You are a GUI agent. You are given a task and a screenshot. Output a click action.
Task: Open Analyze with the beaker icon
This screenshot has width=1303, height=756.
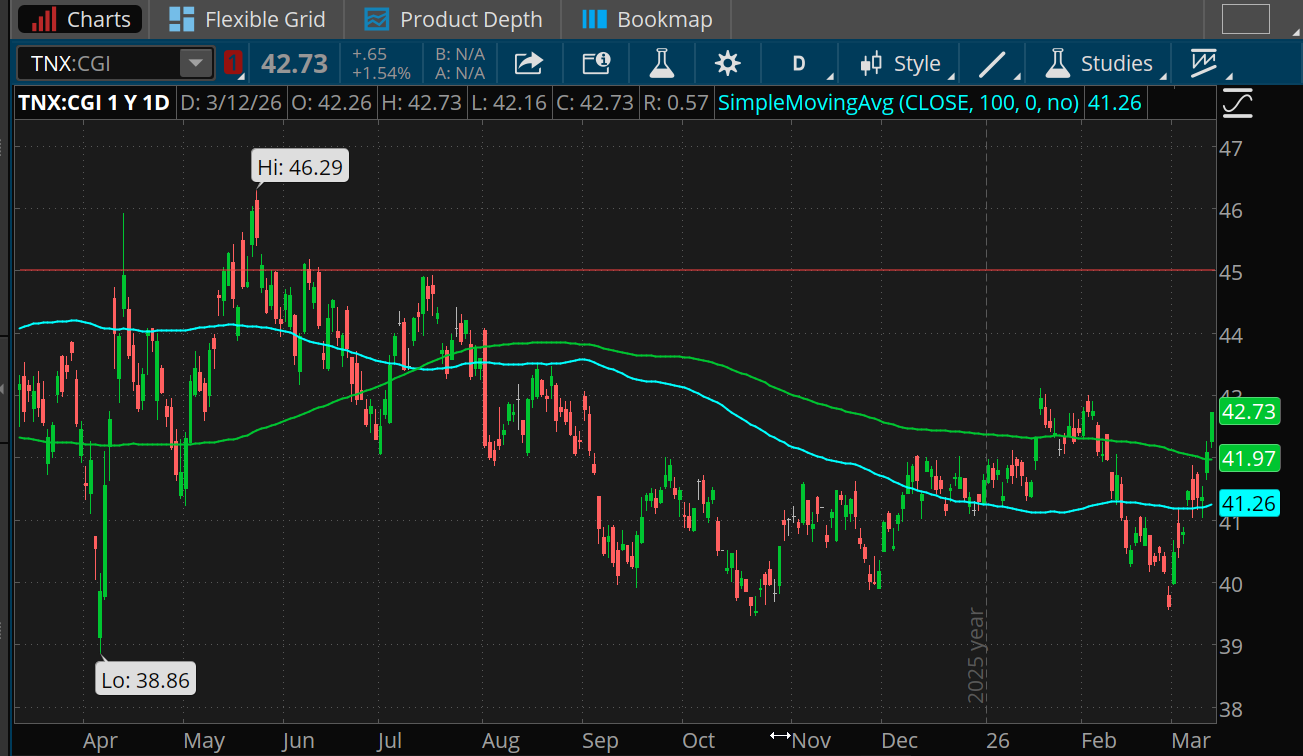tap(662, 63)
